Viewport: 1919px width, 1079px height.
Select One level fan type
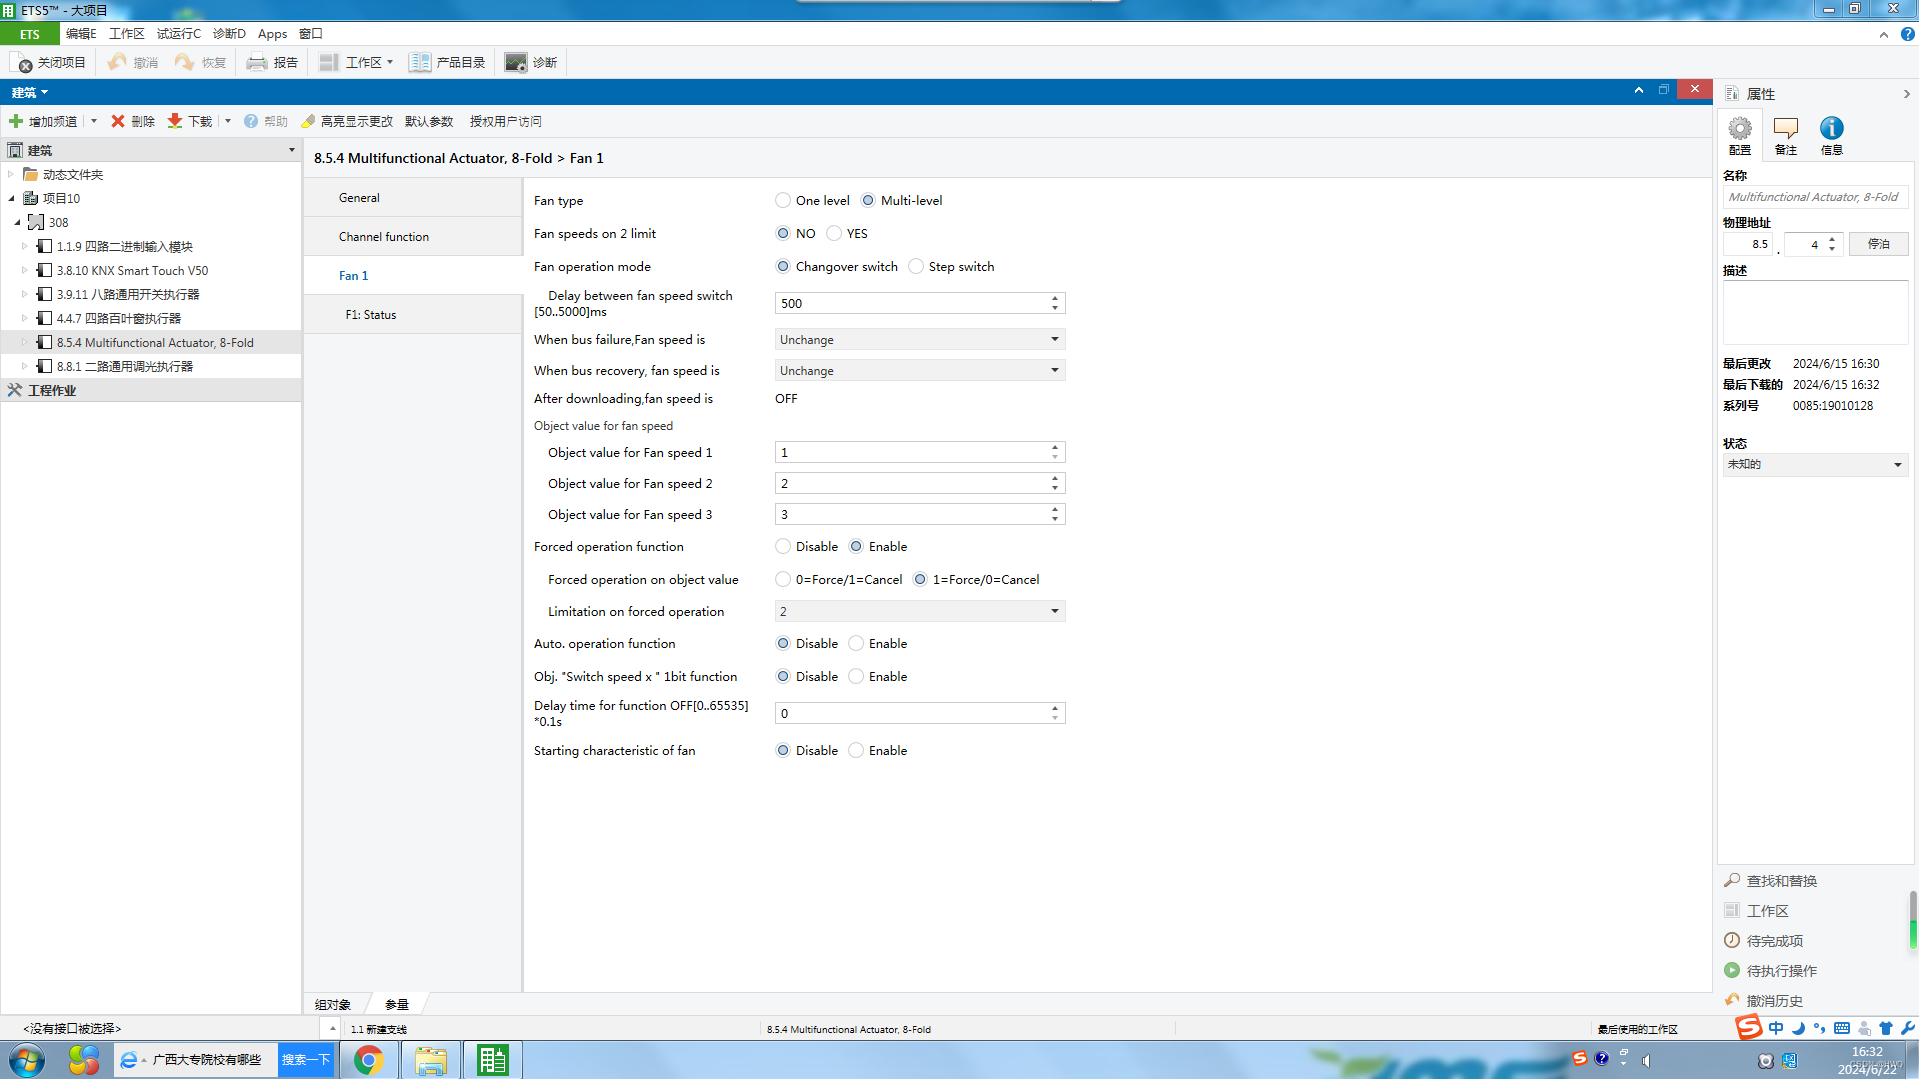coord(783,200)
